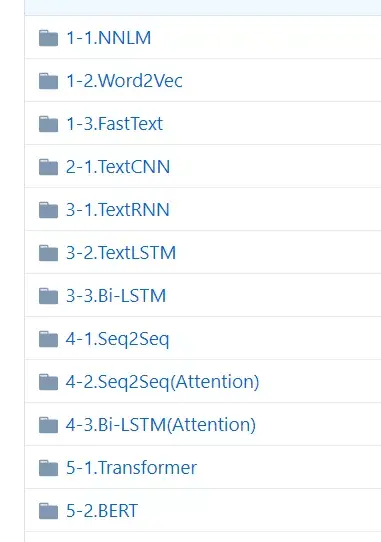
Task: Click the folder icon next to 5-2.BERT
Action: click(48, 511)
